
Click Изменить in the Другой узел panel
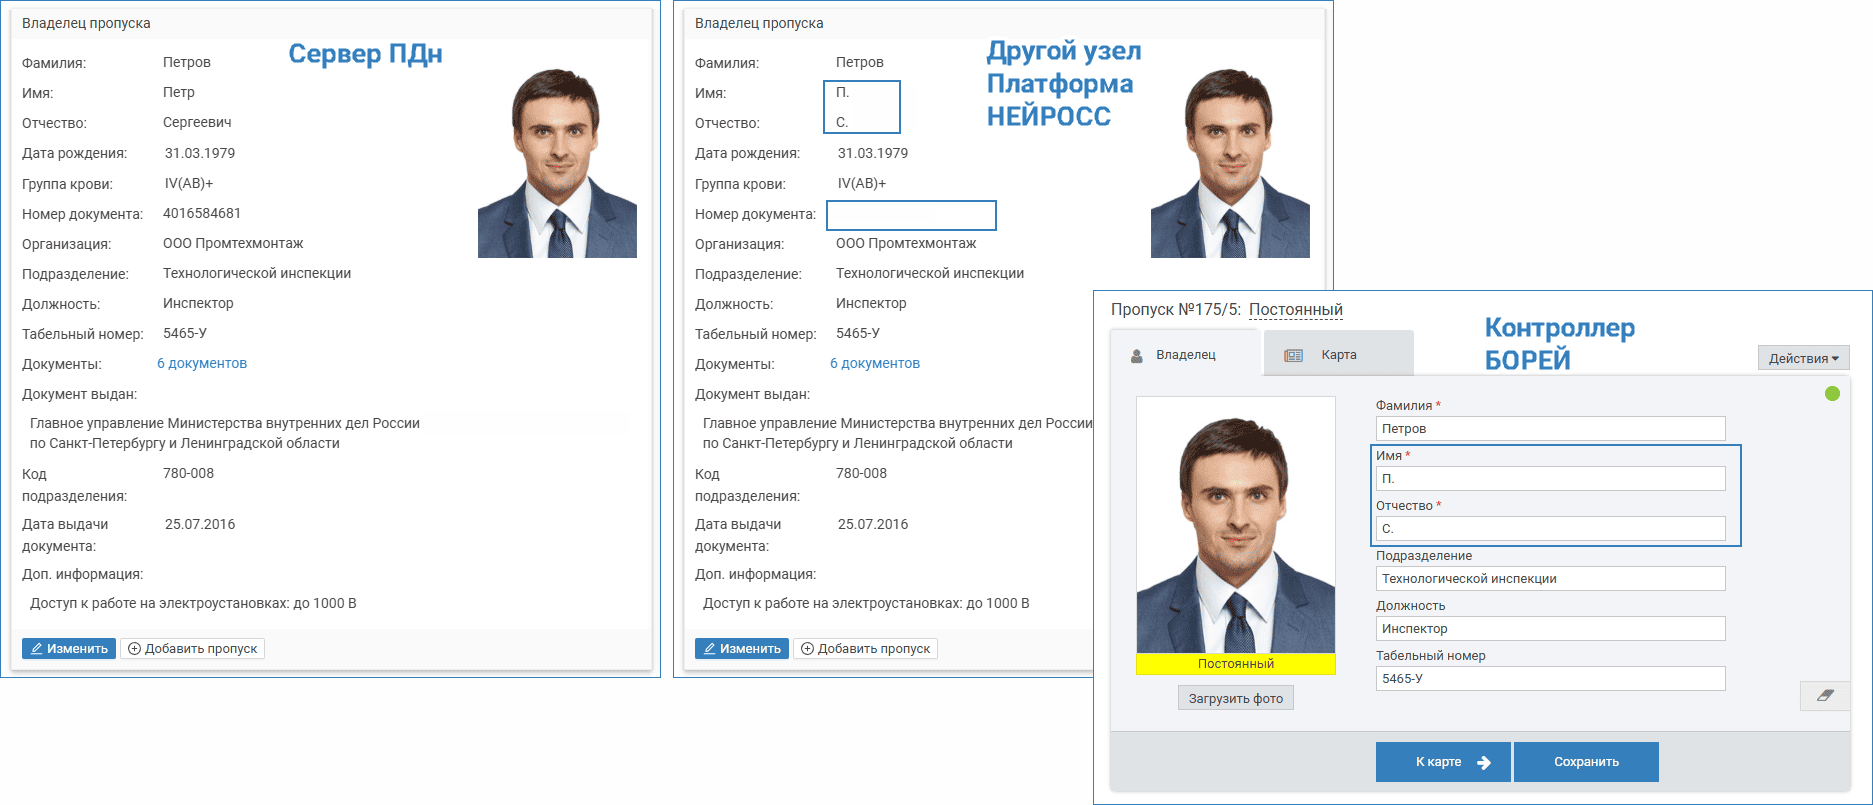742,649
